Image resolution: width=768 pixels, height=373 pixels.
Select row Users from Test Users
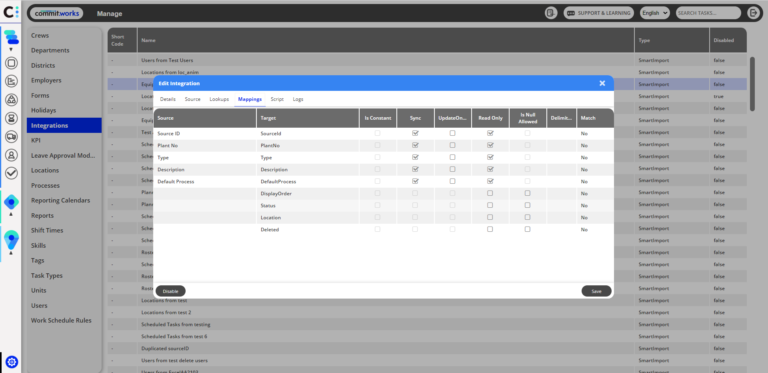click(x=427, y=60)
